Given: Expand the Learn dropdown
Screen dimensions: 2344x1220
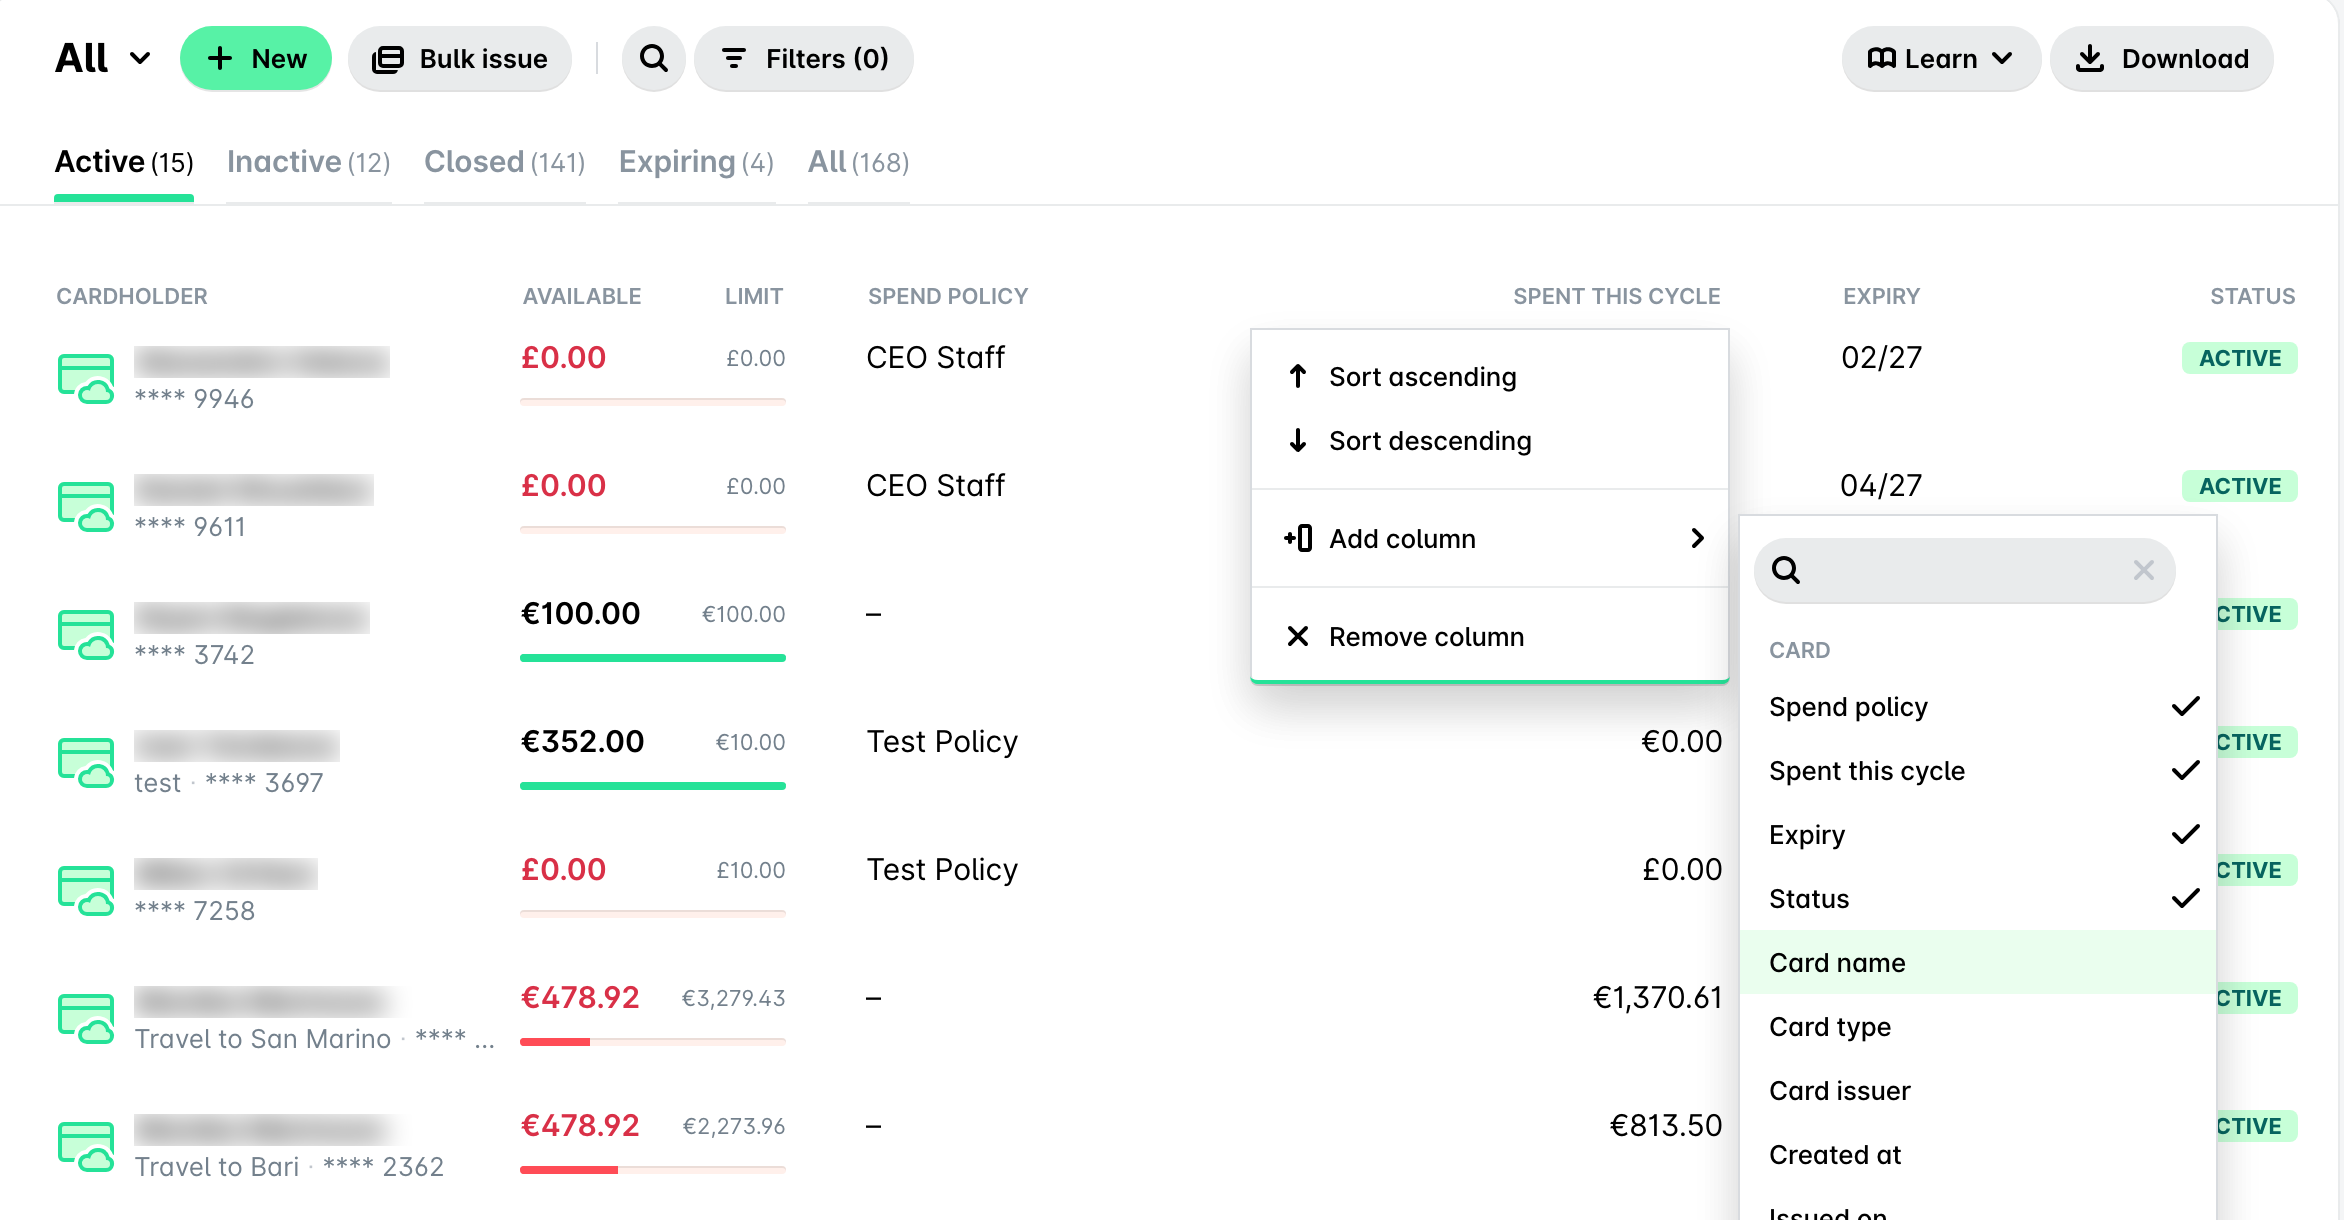Looking at the screenshot, I should point(1941,59).
